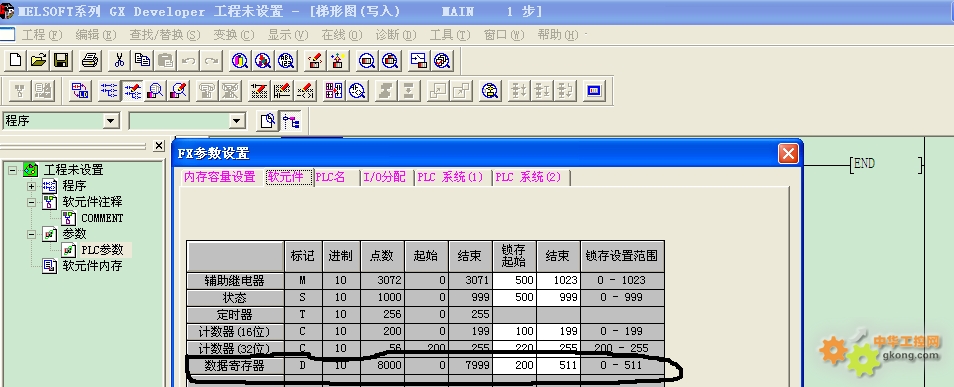The image size is (954, 387).
Task: Collapse the 参数 tree node
Action: coord(31,234)
